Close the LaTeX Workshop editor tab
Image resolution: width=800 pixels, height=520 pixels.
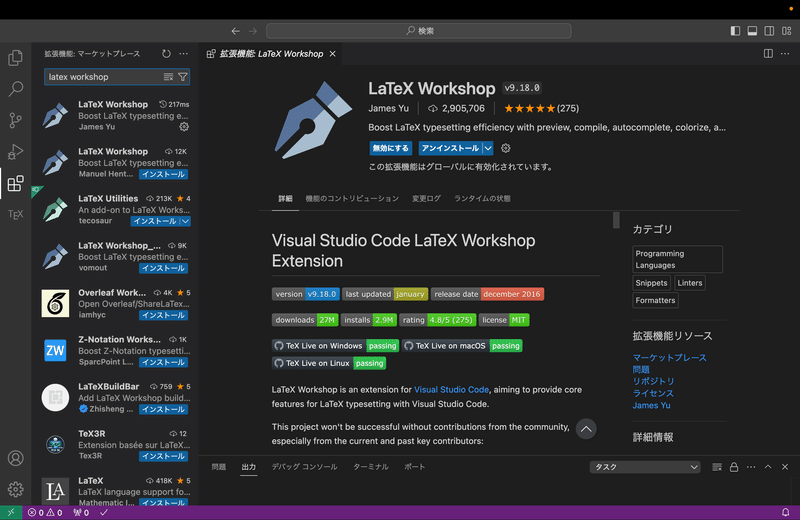[333, 54]
